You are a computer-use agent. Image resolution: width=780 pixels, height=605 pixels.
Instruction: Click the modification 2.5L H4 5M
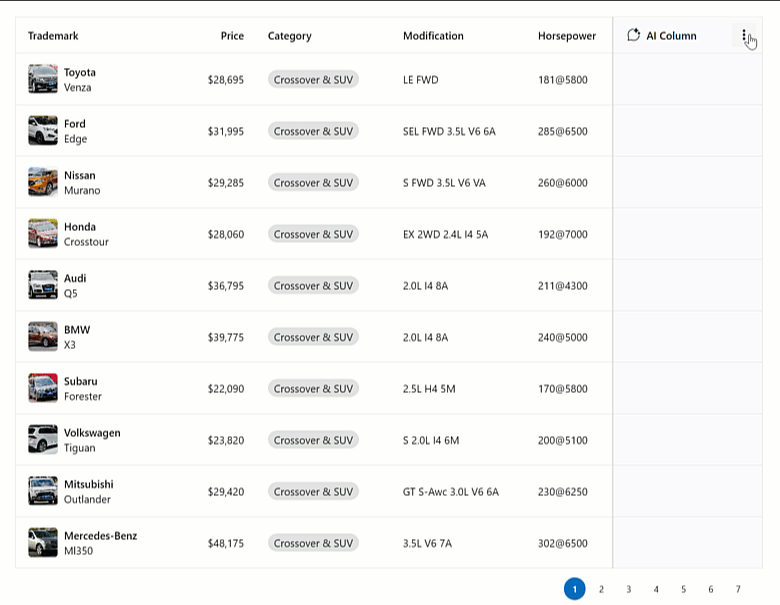click(429, 389)
